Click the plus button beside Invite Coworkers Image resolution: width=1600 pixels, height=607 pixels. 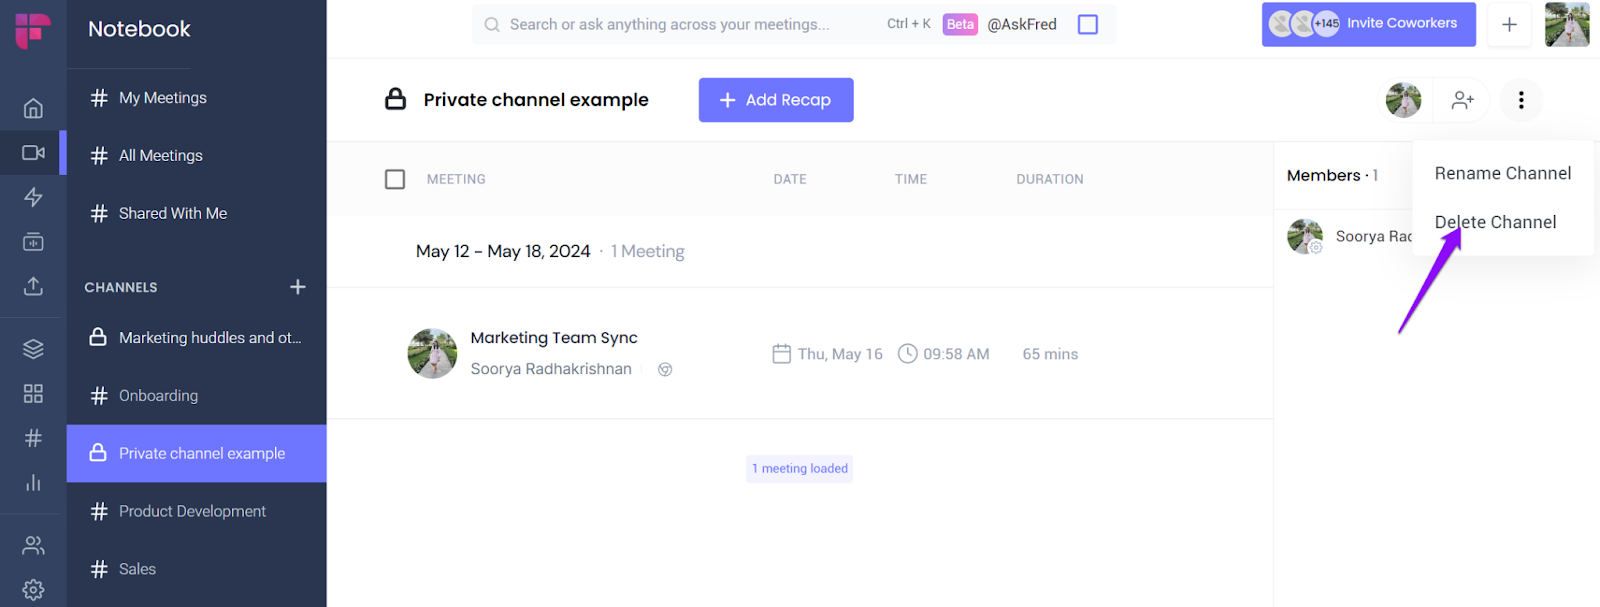click(x=1509, y=24)
